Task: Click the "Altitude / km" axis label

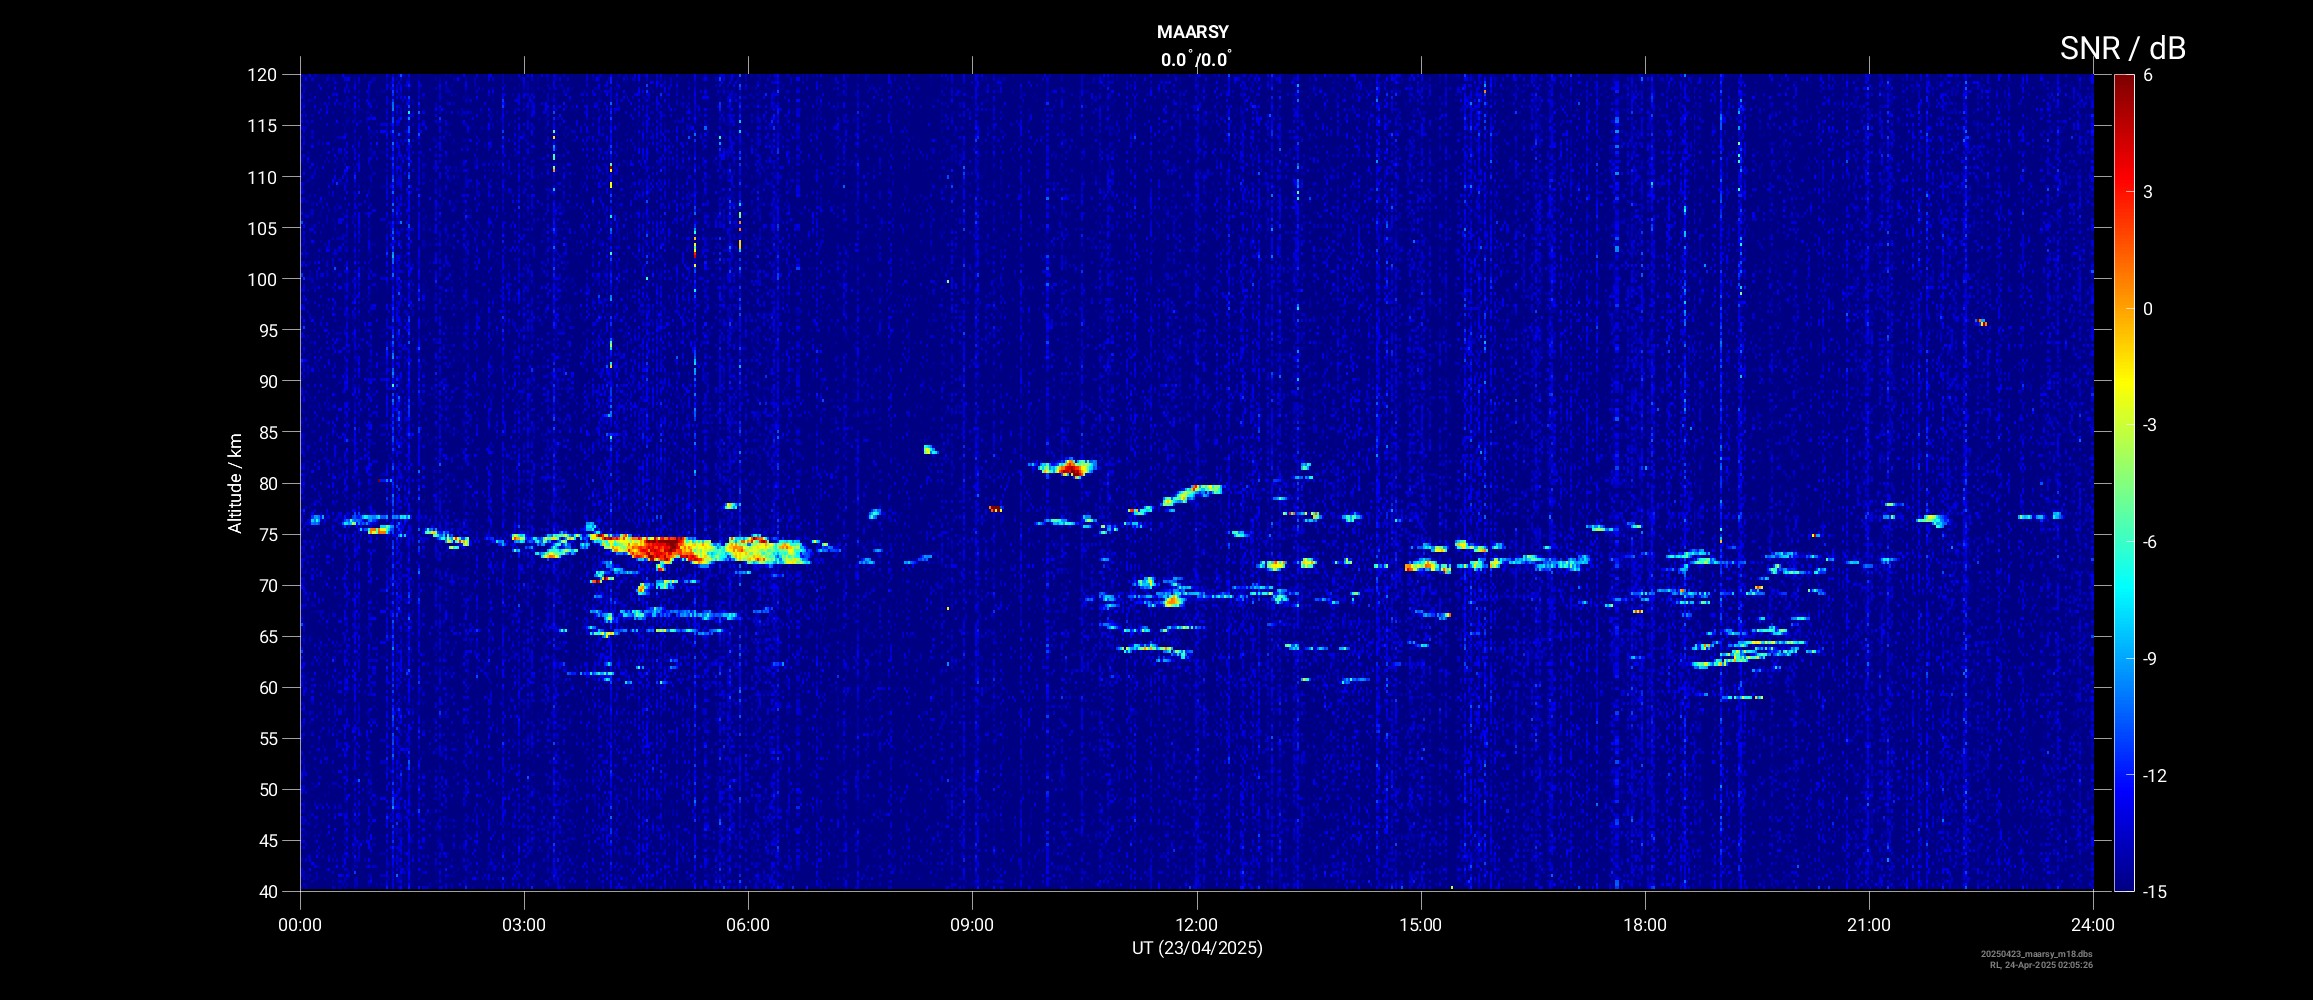Action: (x=235, y=483)
